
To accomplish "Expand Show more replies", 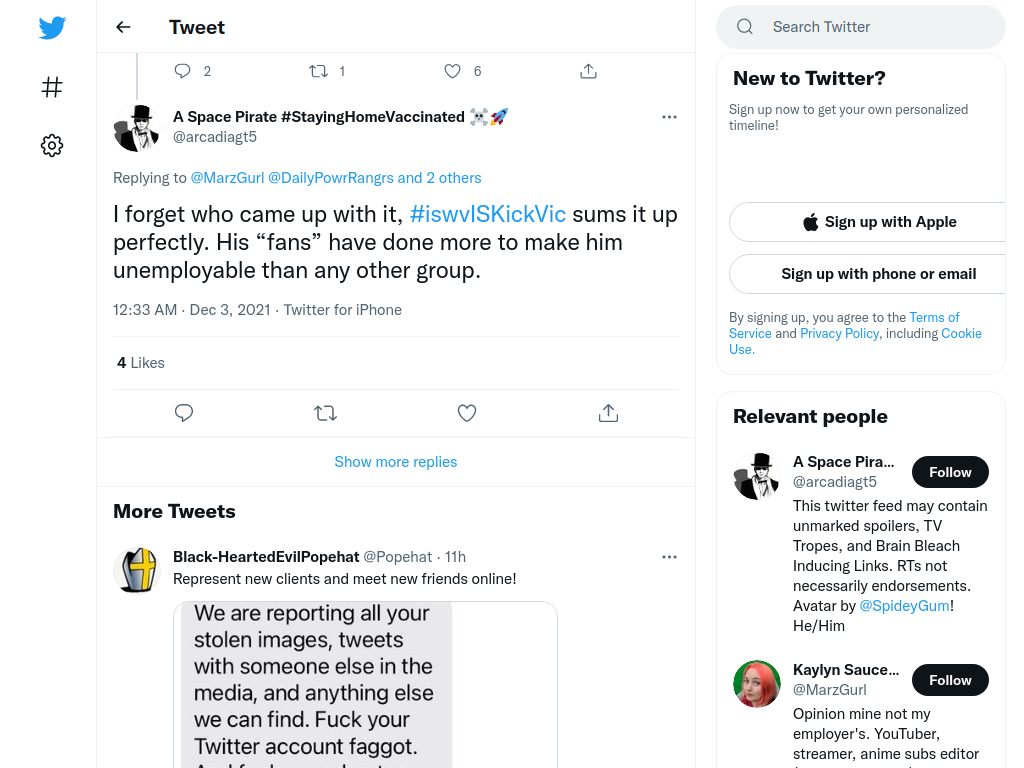I will pos(396,462).
